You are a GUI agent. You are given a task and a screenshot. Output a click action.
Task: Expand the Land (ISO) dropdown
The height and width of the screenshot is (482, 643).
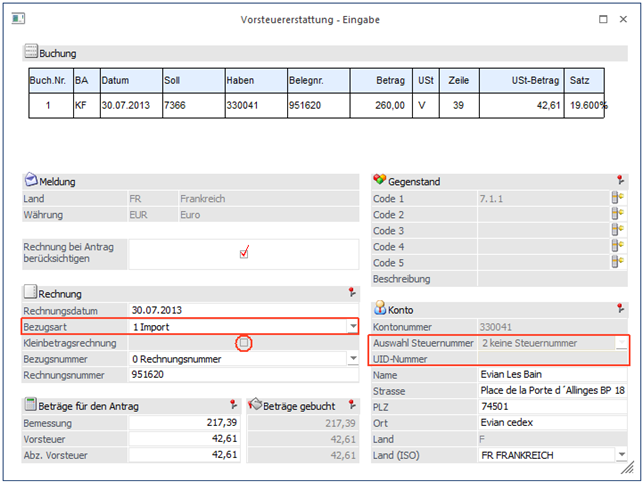click(x=623, y=455)
